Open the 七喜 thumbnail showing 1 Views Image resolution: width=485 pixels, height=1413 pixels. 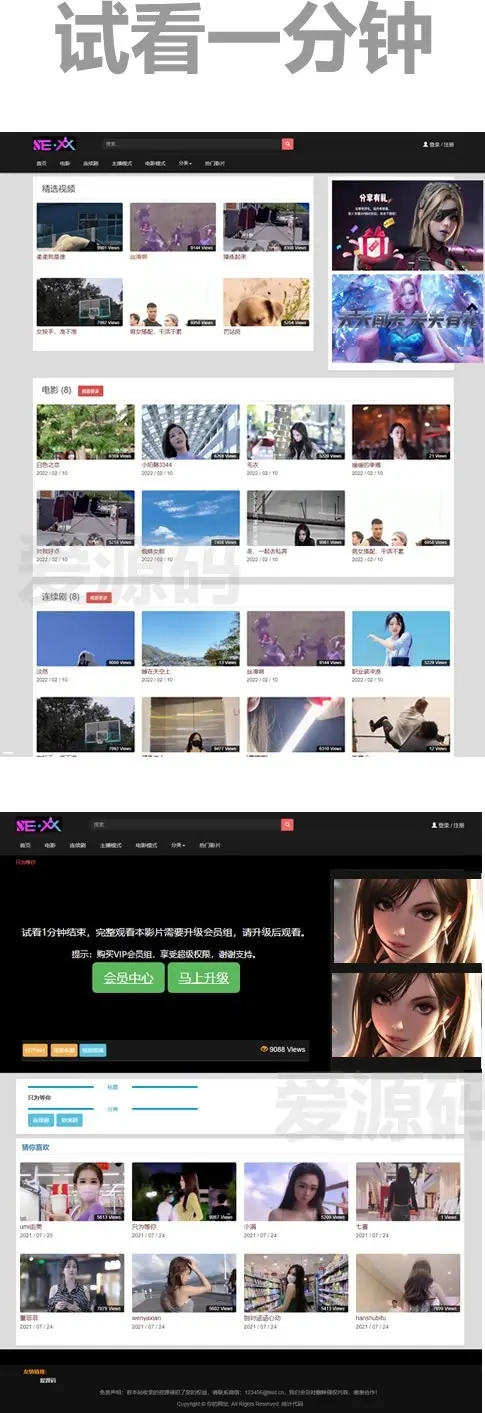click(408, 1192)
